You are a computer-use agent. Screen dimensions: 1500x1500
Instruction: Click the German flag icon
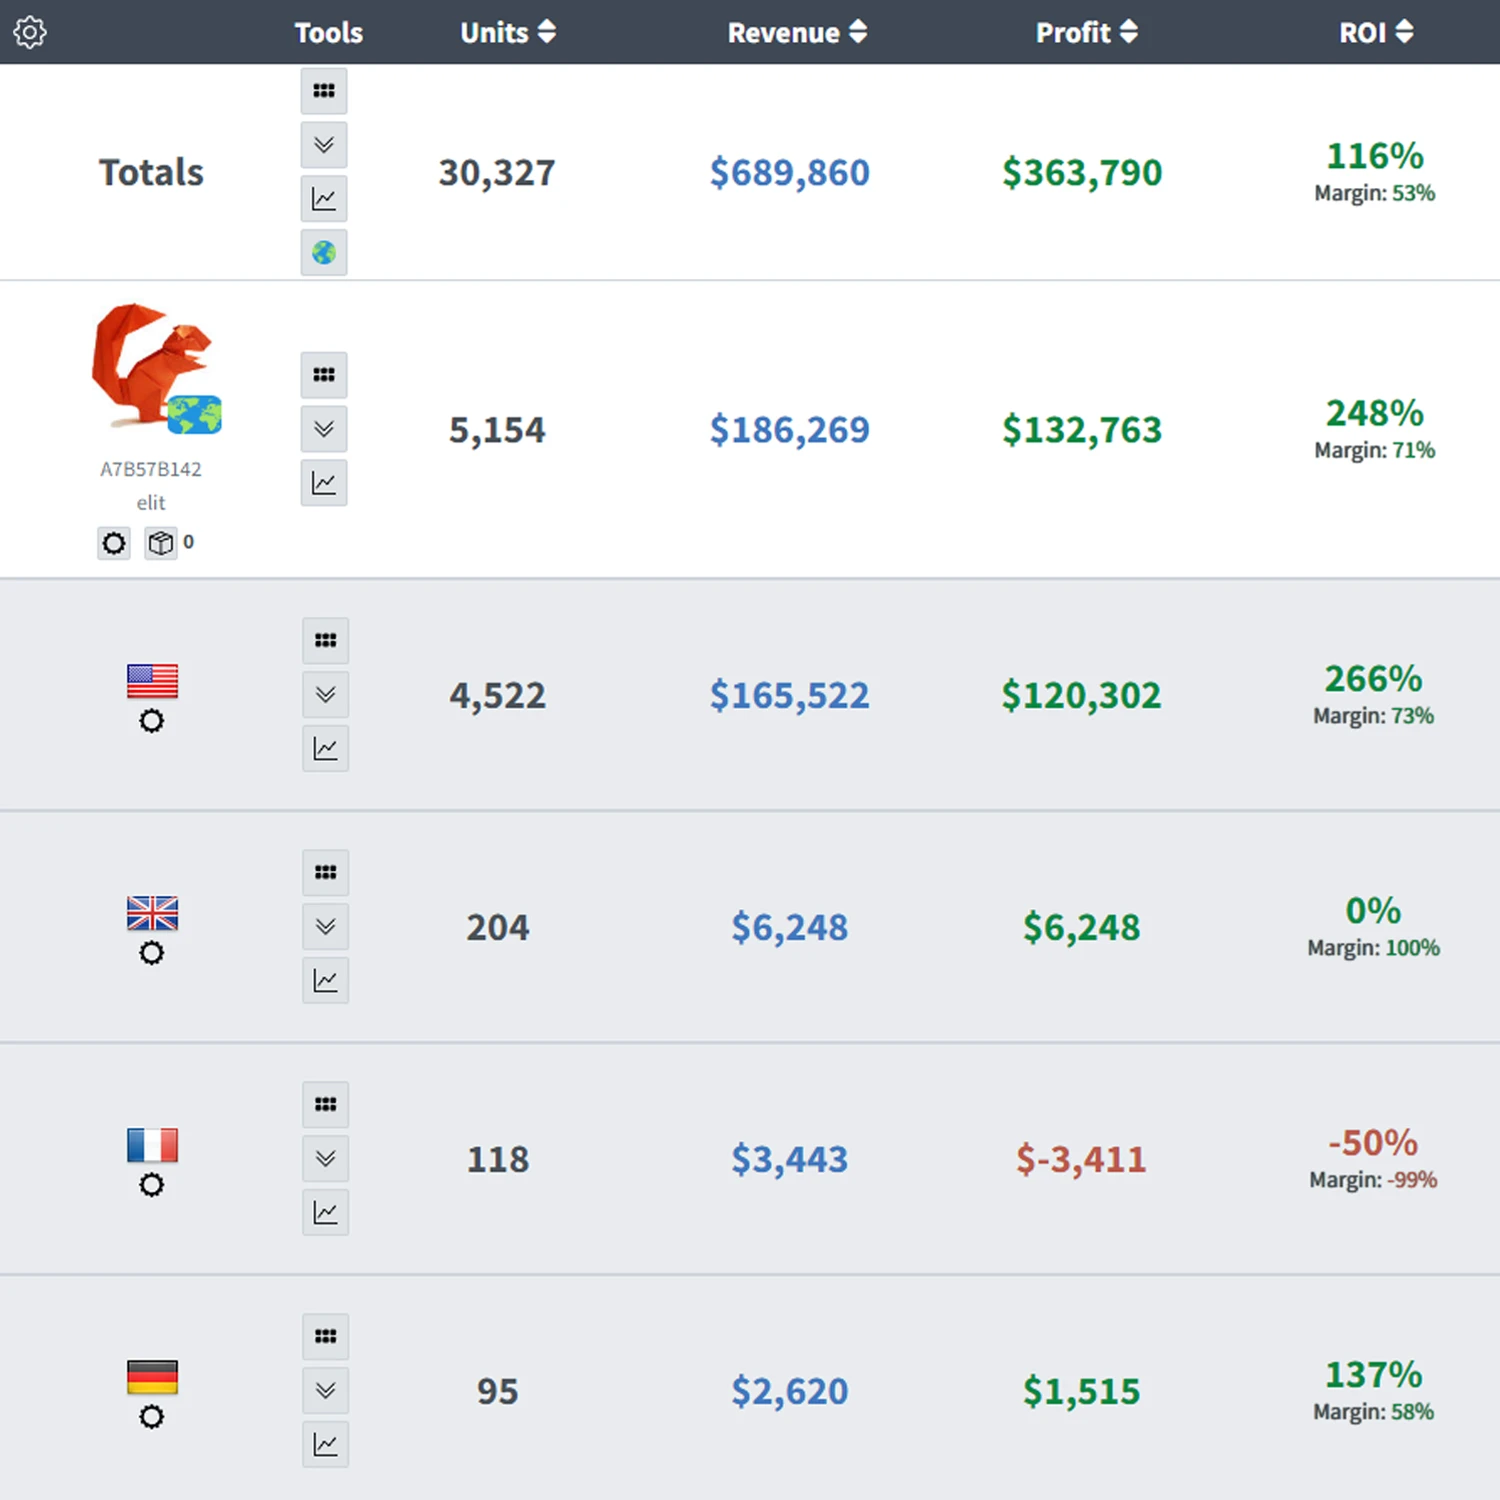tap(152, 1377)
